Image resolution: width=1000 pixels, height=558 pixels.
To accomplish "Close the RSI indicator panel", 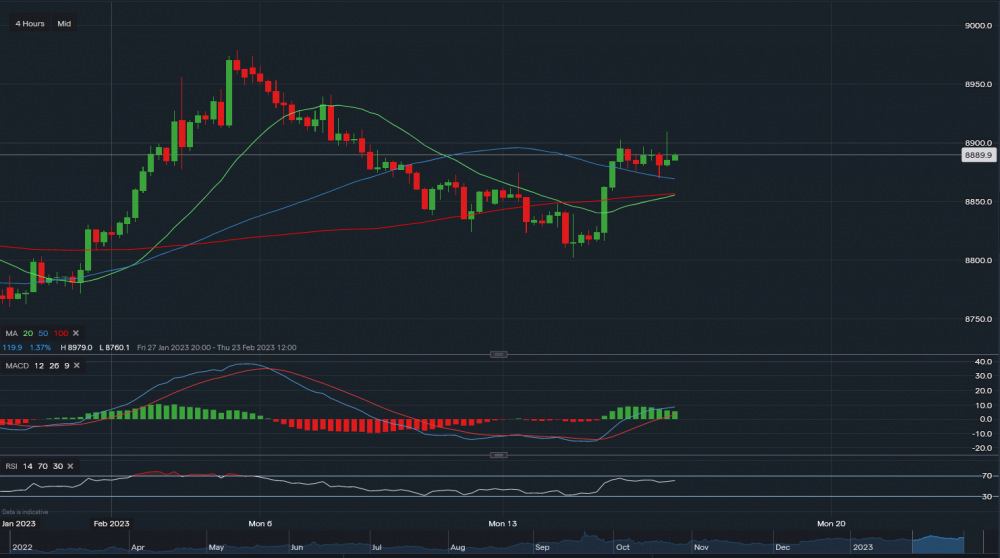I will 71,466.
